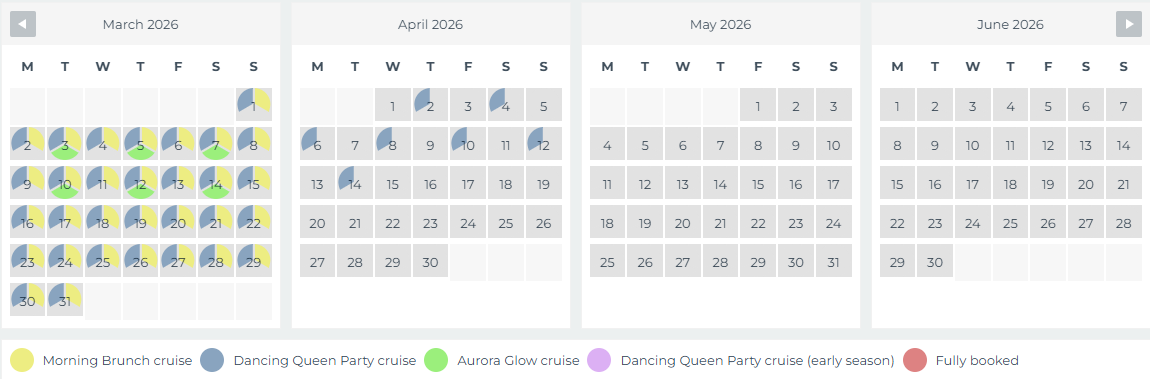The image size is (1150, 379).
Task: Select March 3 with Aurora Glow cruise
Action: point(65,144)
